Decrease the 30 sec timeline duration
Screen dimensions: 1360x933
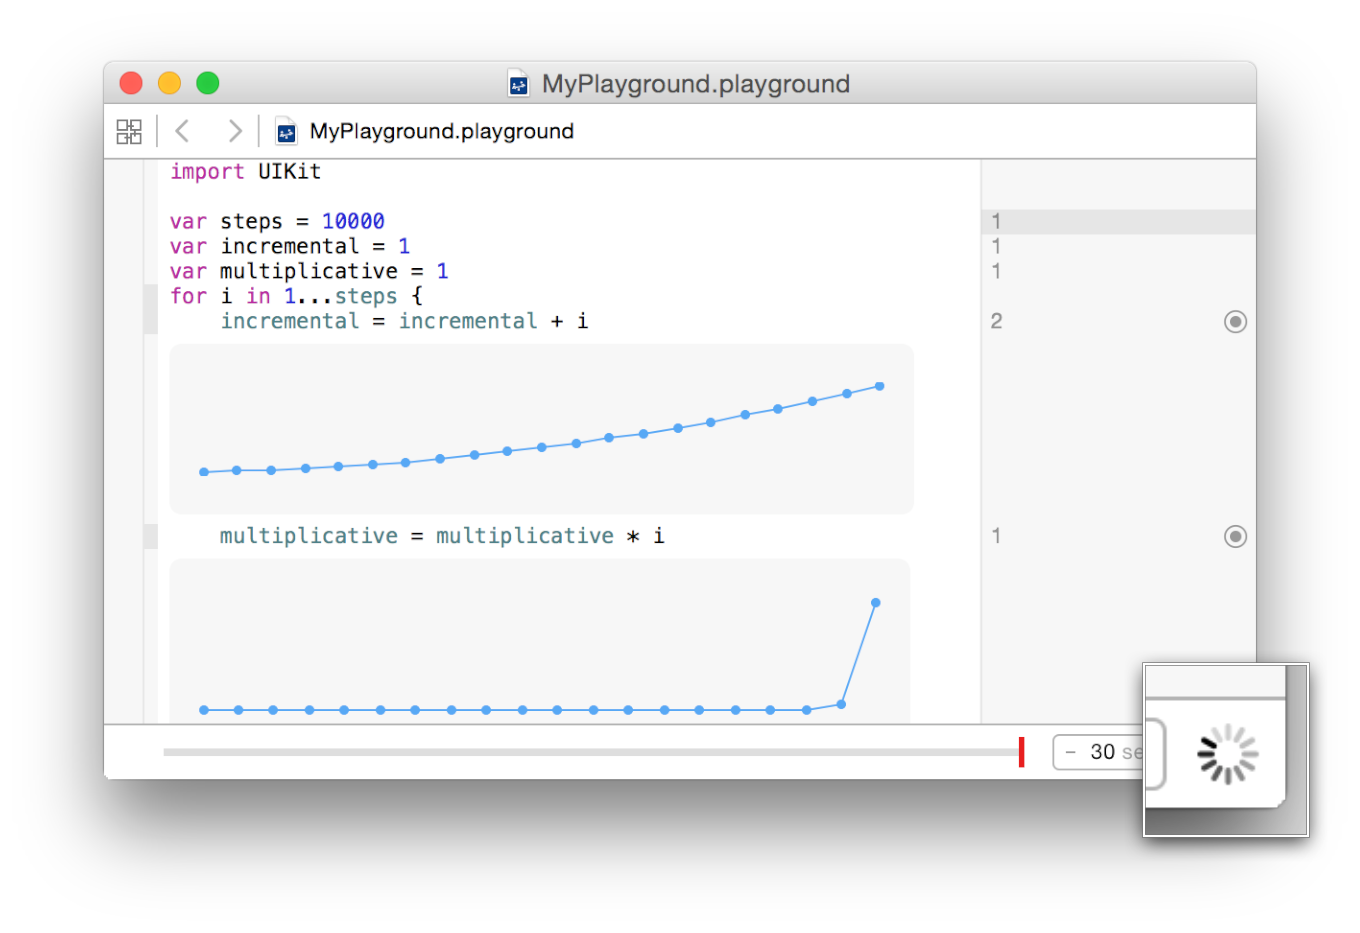[1071, 752]
